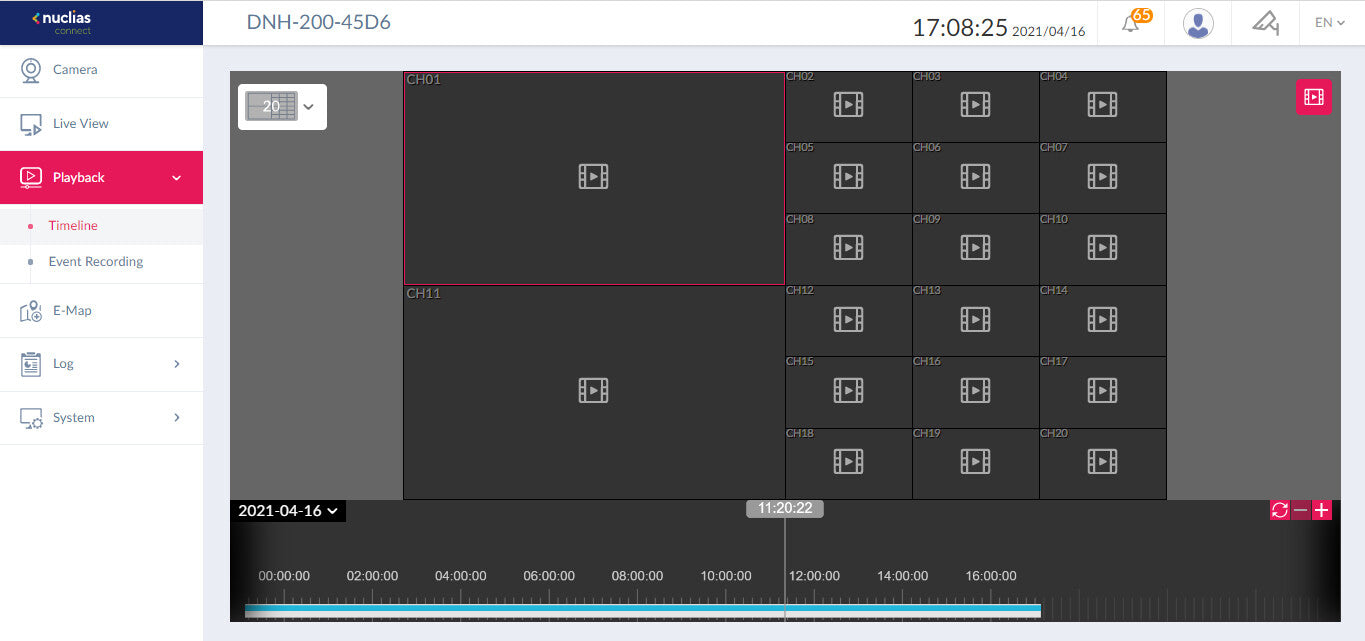Image resolution: width=1365 pixels, height=641 pixels.
Task: Change language with the EN dropdown
Action: 1329,22
